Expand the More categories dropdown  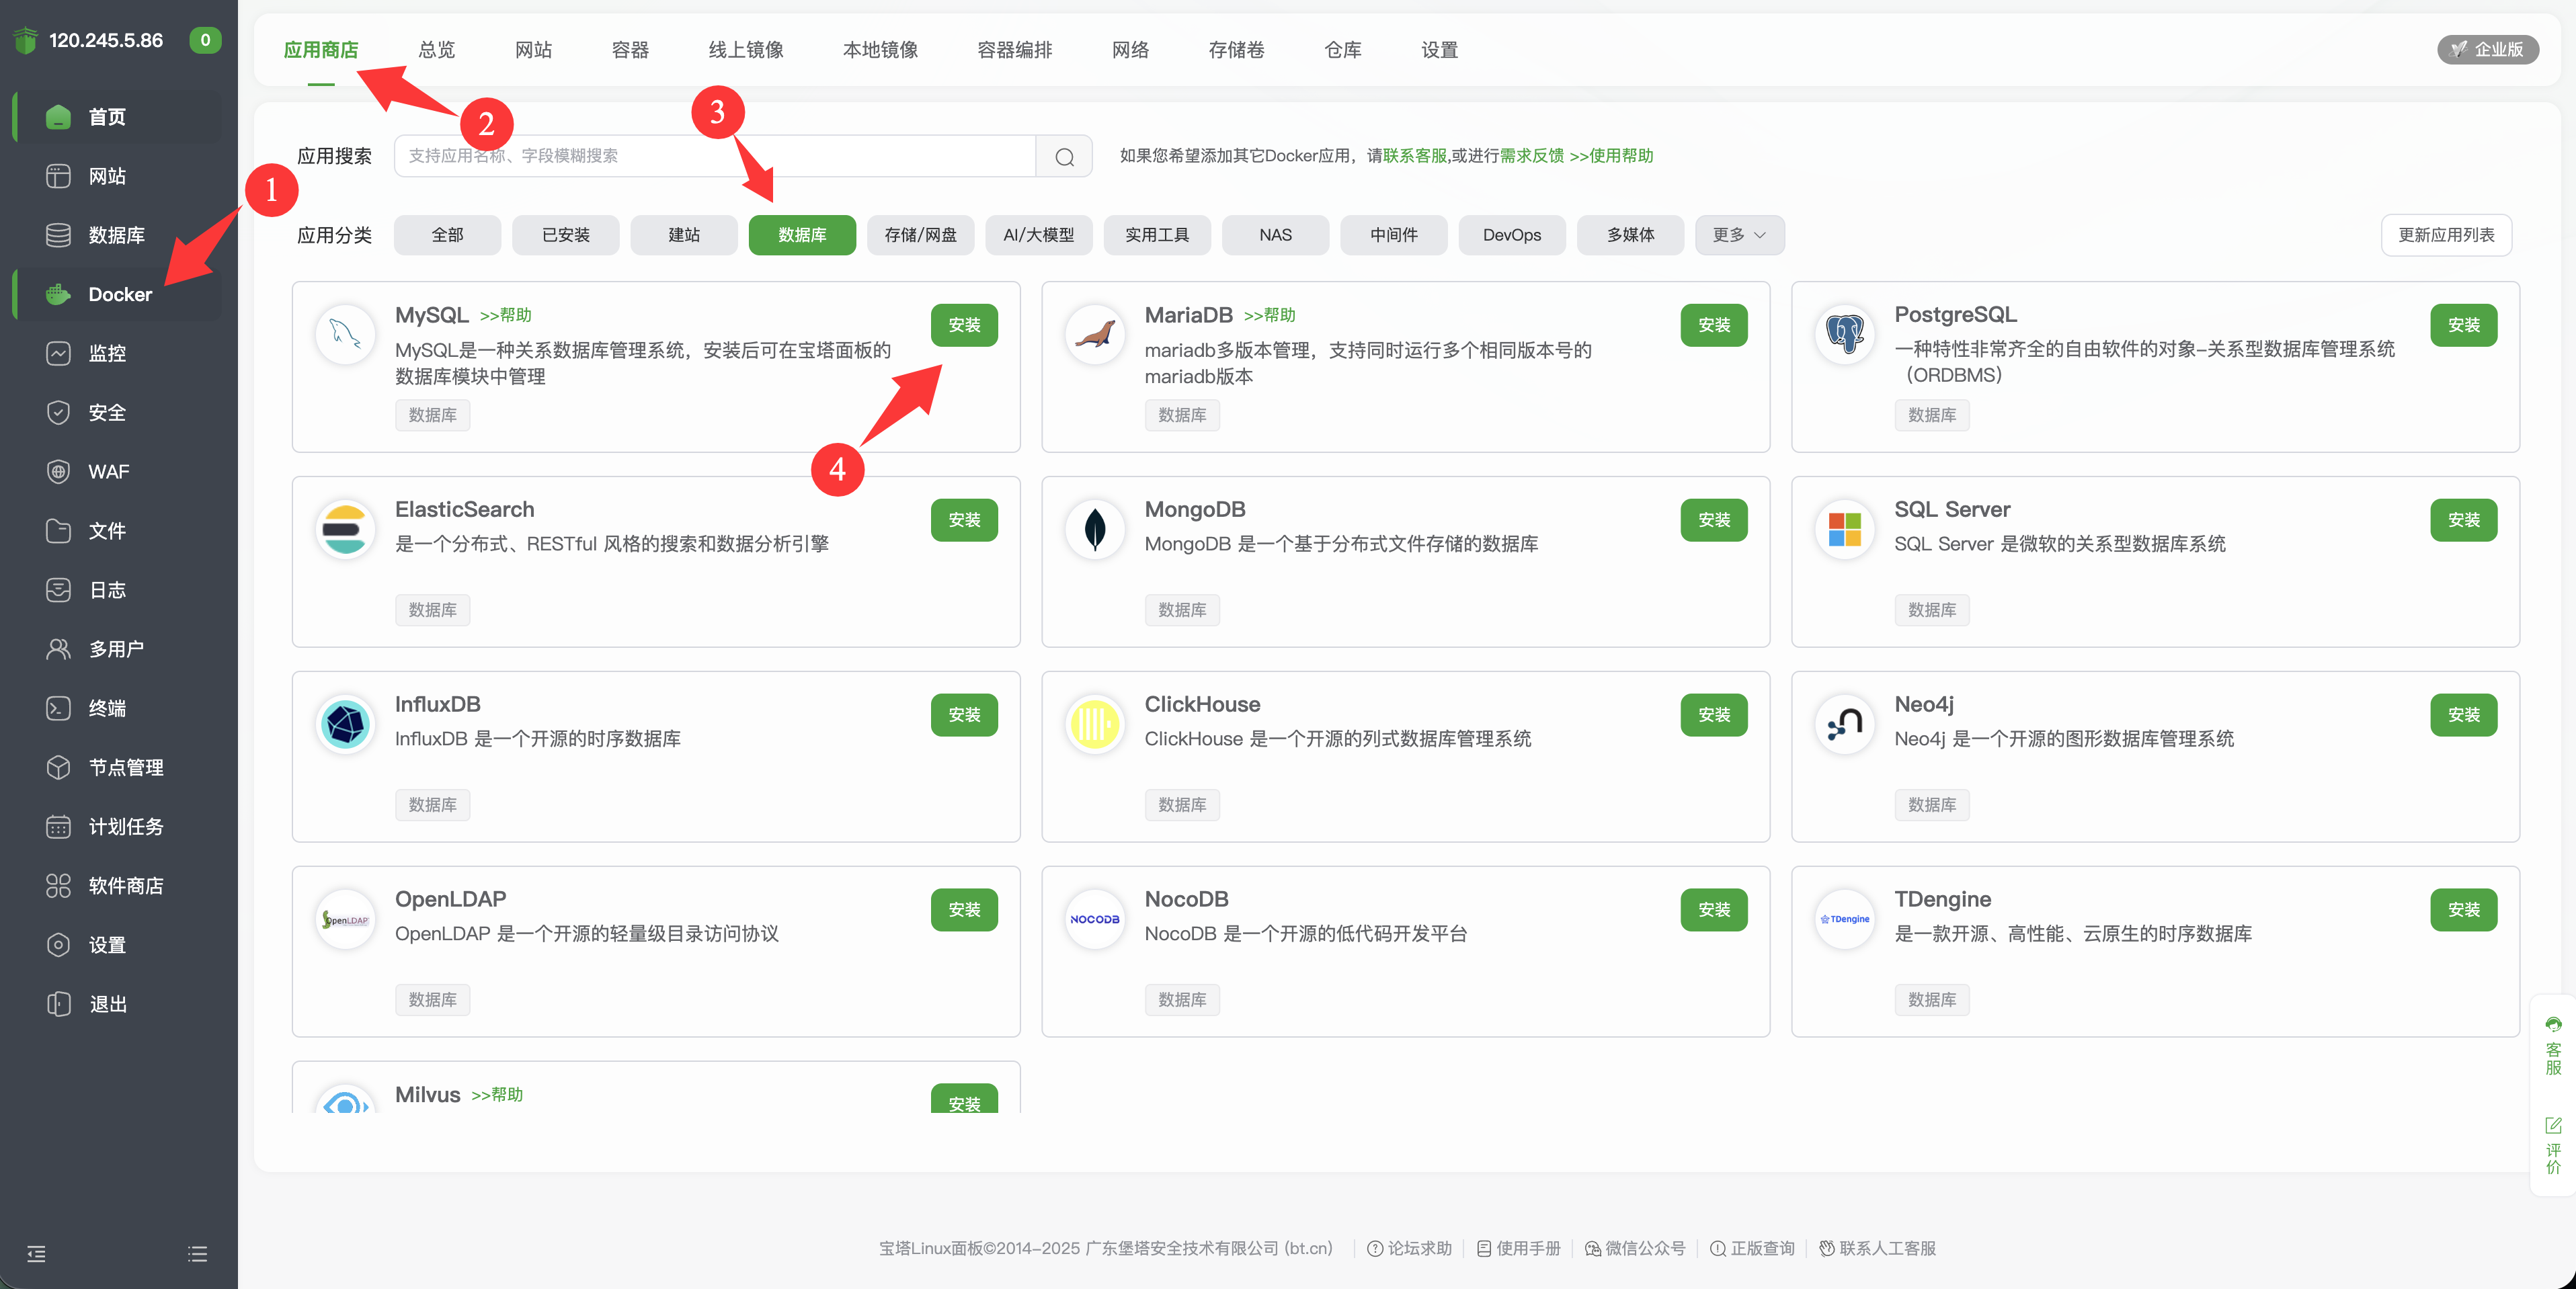[1739, 235]
